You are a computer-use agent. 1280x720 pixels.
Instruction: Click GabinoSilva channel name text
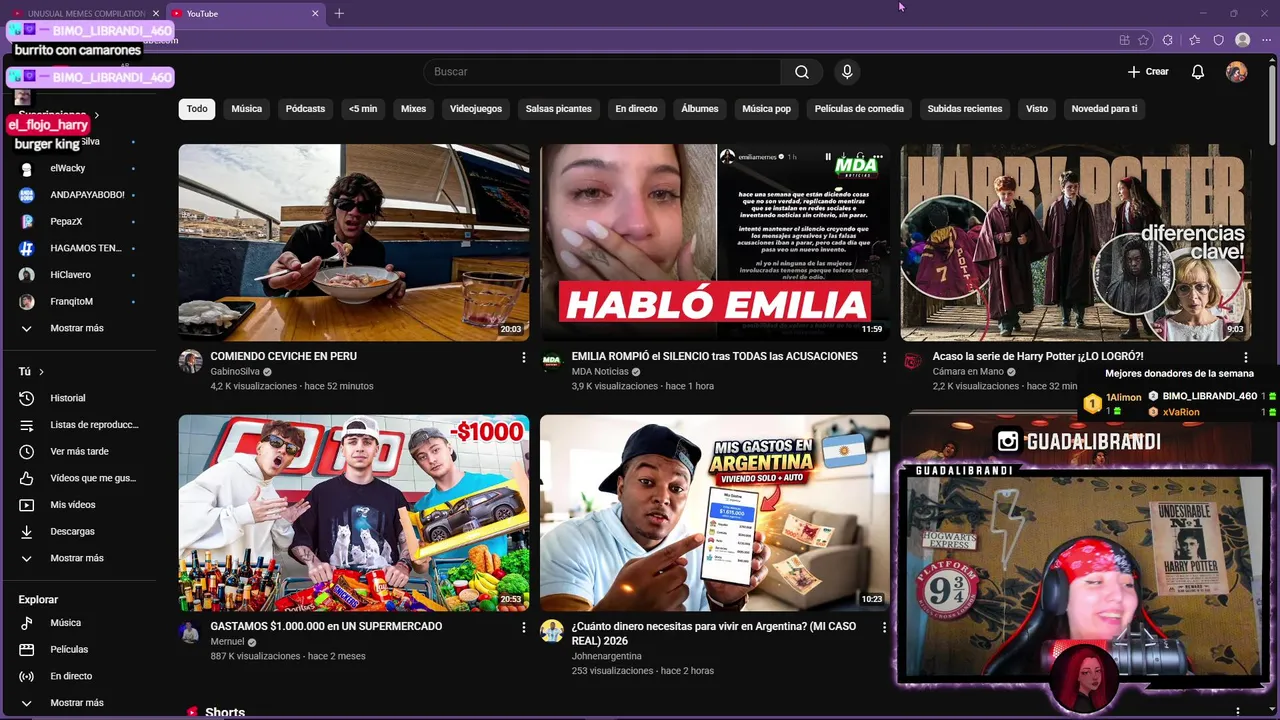pyautogui.click(x=235, y=372)
